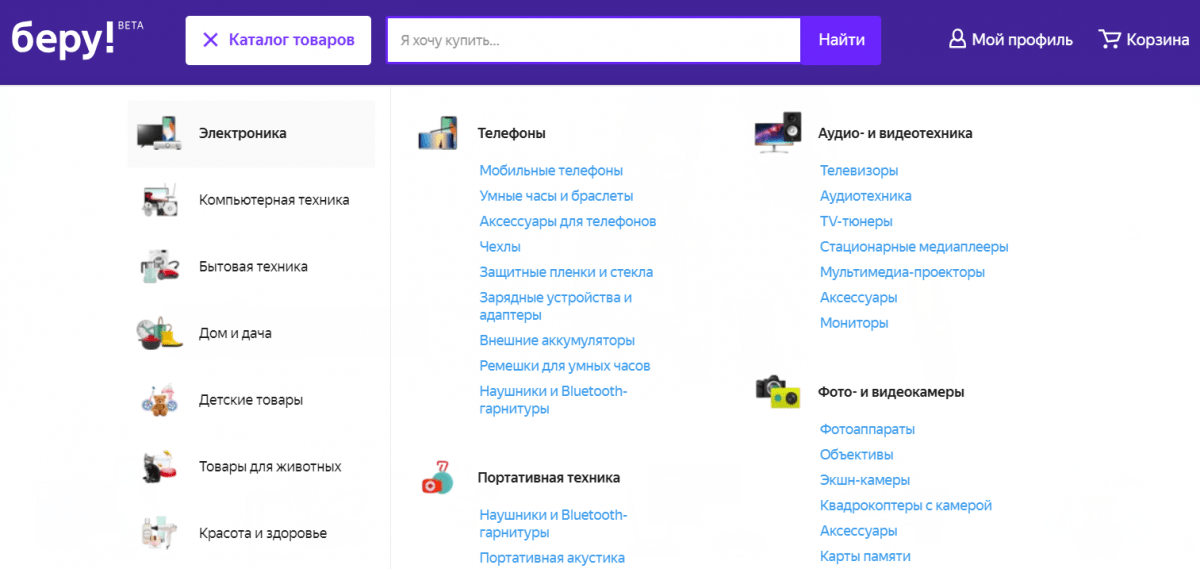Open Мультимедиа-проекторы link

[902, 272]
